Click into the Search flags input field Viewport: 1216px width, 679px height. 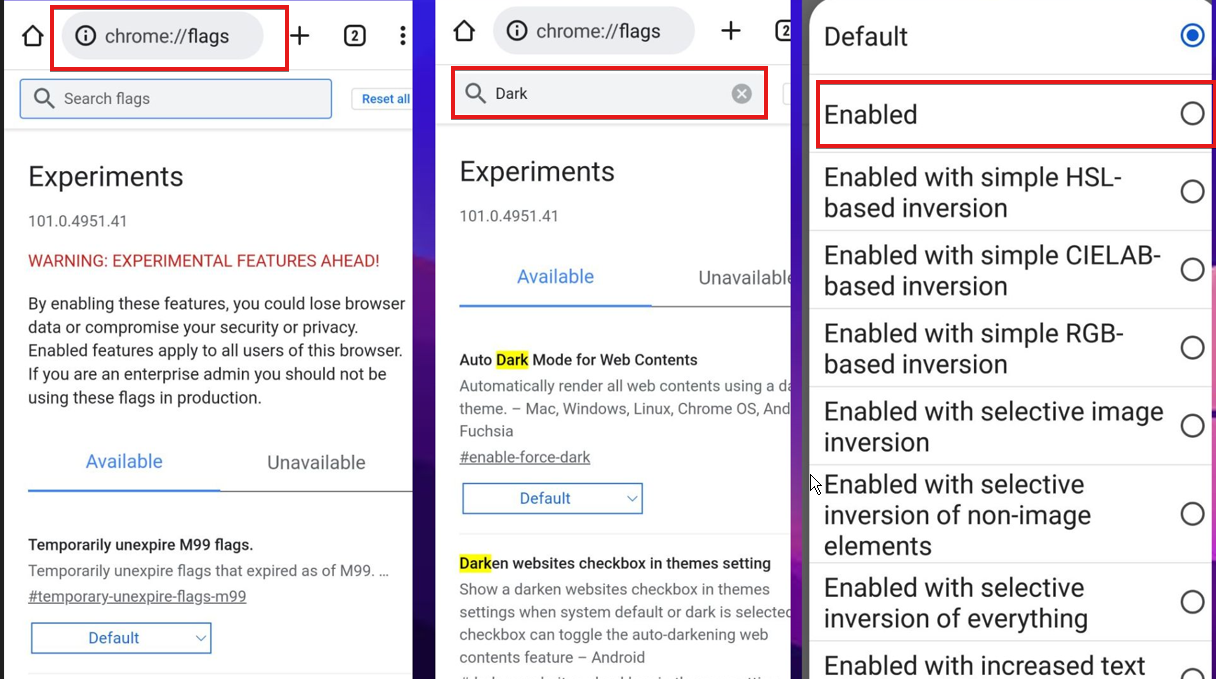176,98
